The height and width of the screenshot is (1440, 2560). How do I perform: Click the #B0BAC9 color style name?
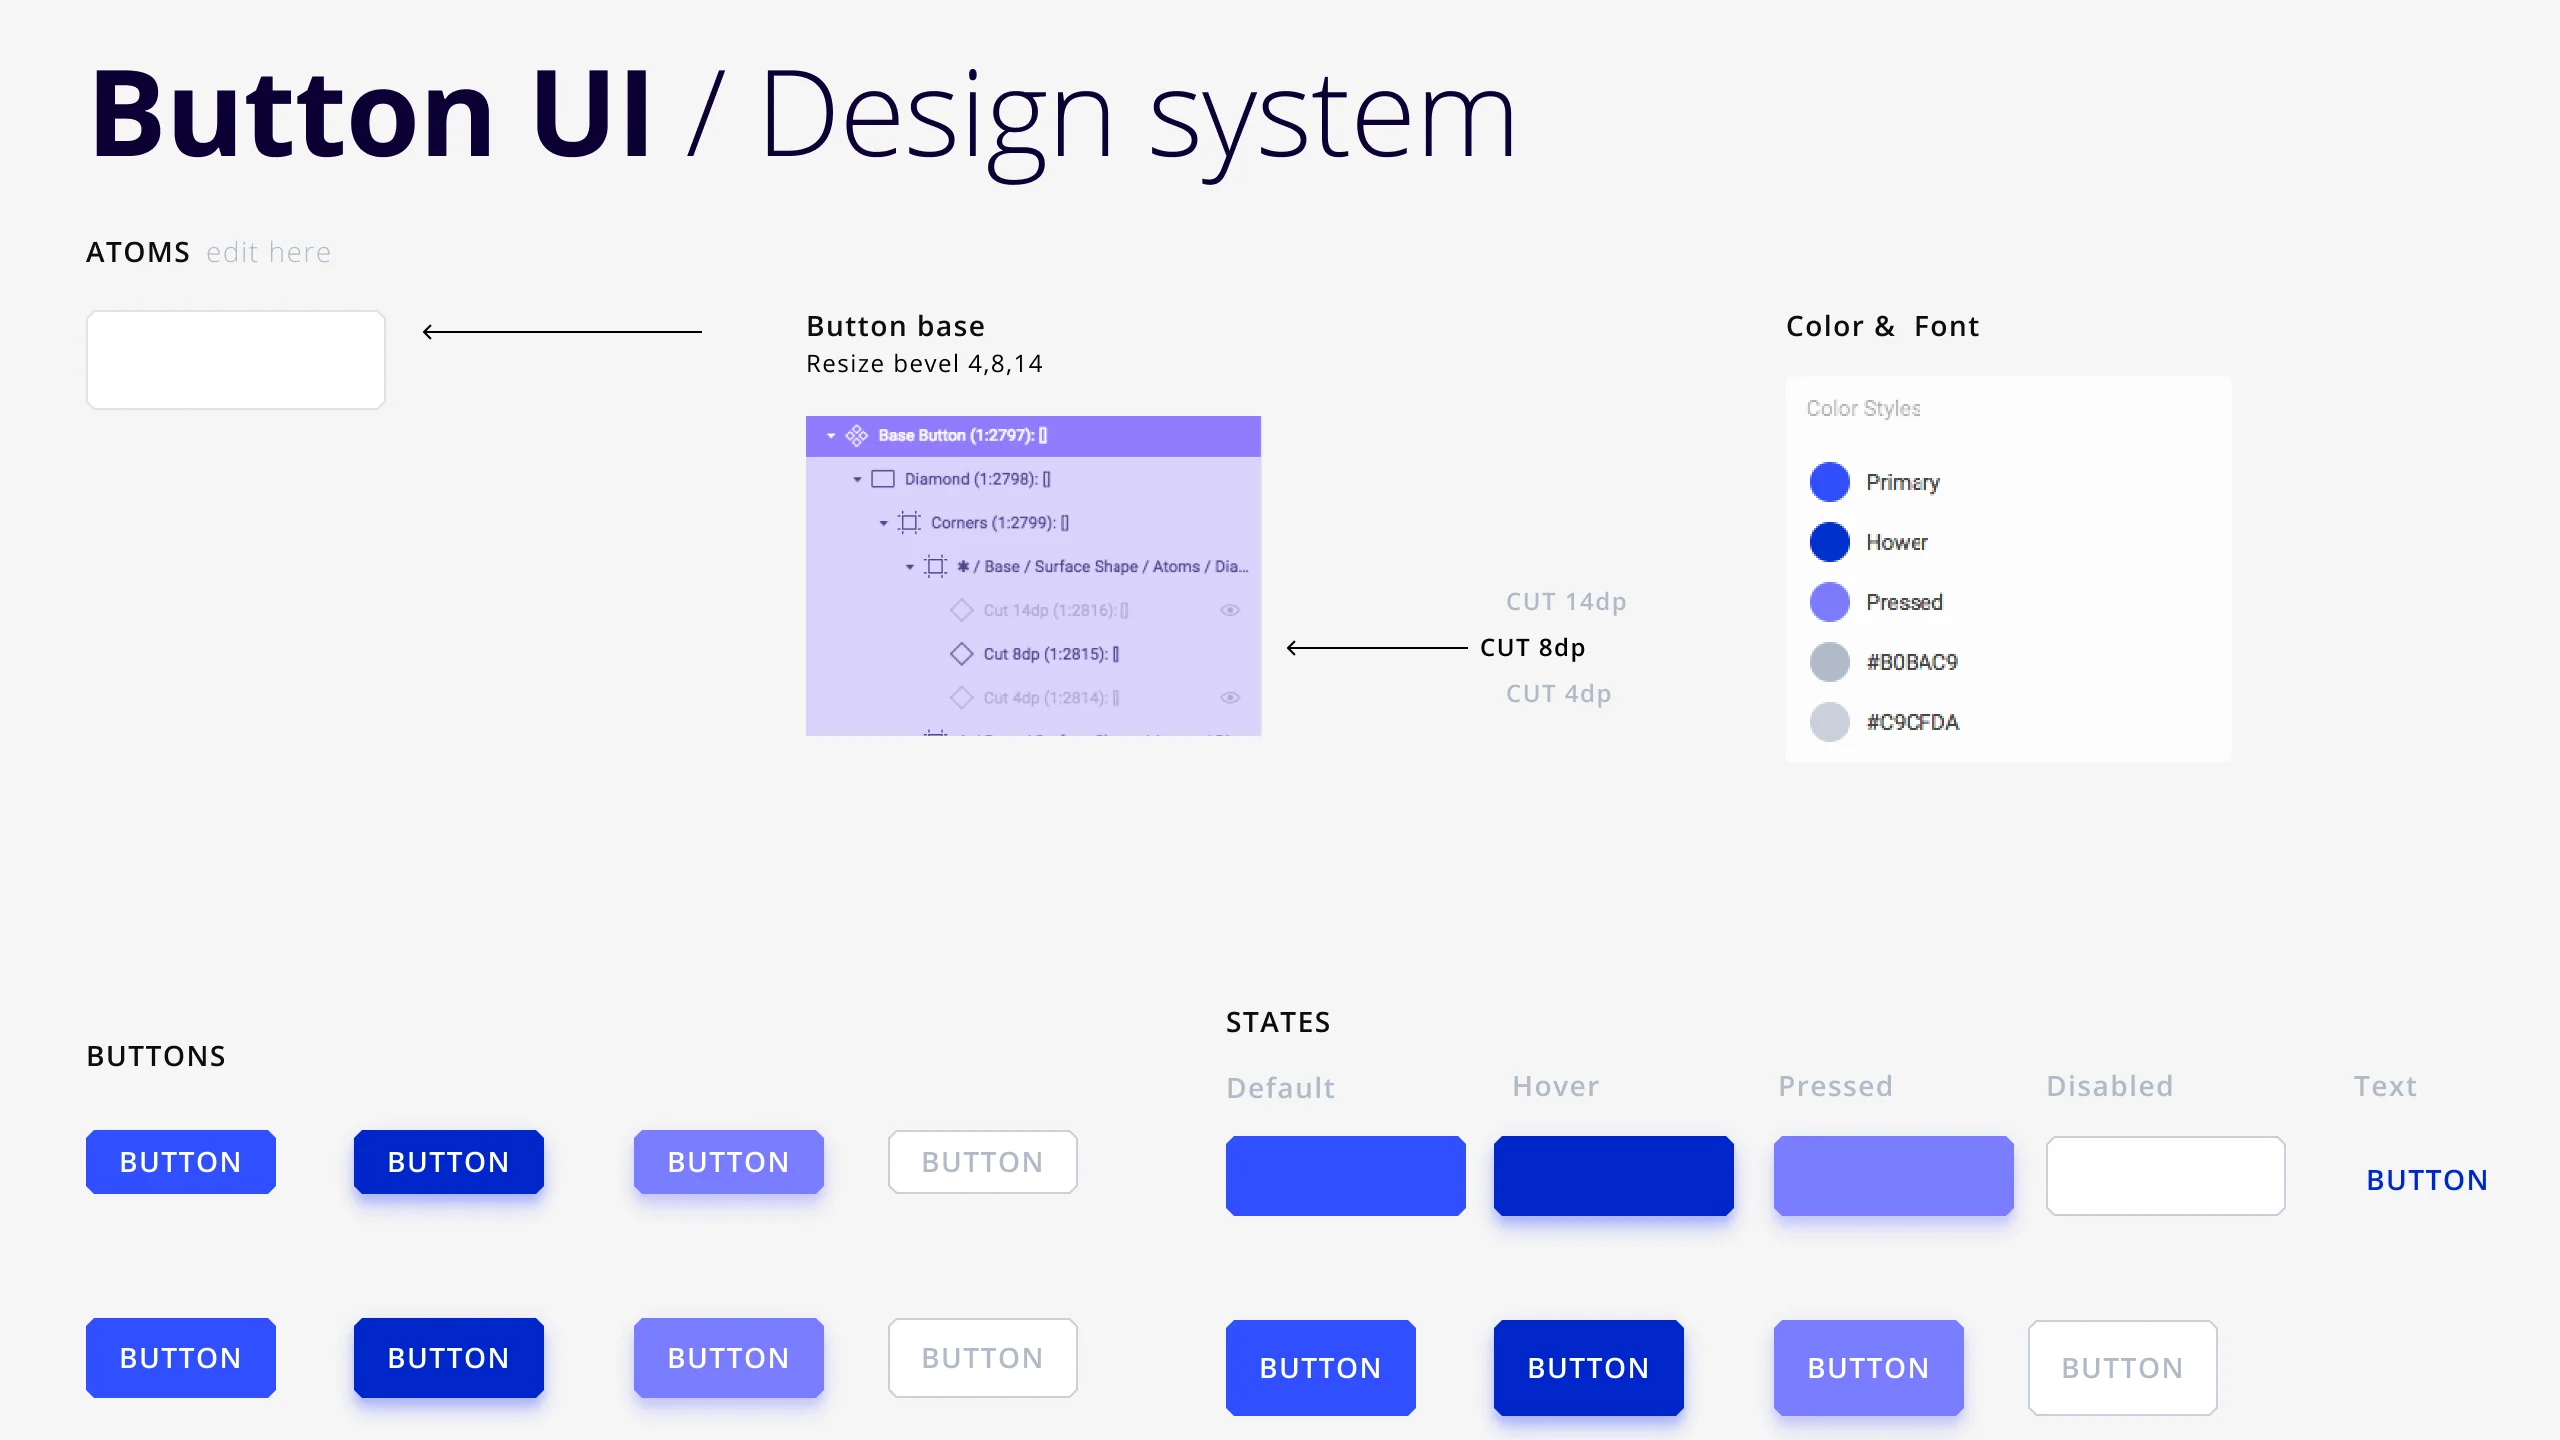[x=1912, y=662]
